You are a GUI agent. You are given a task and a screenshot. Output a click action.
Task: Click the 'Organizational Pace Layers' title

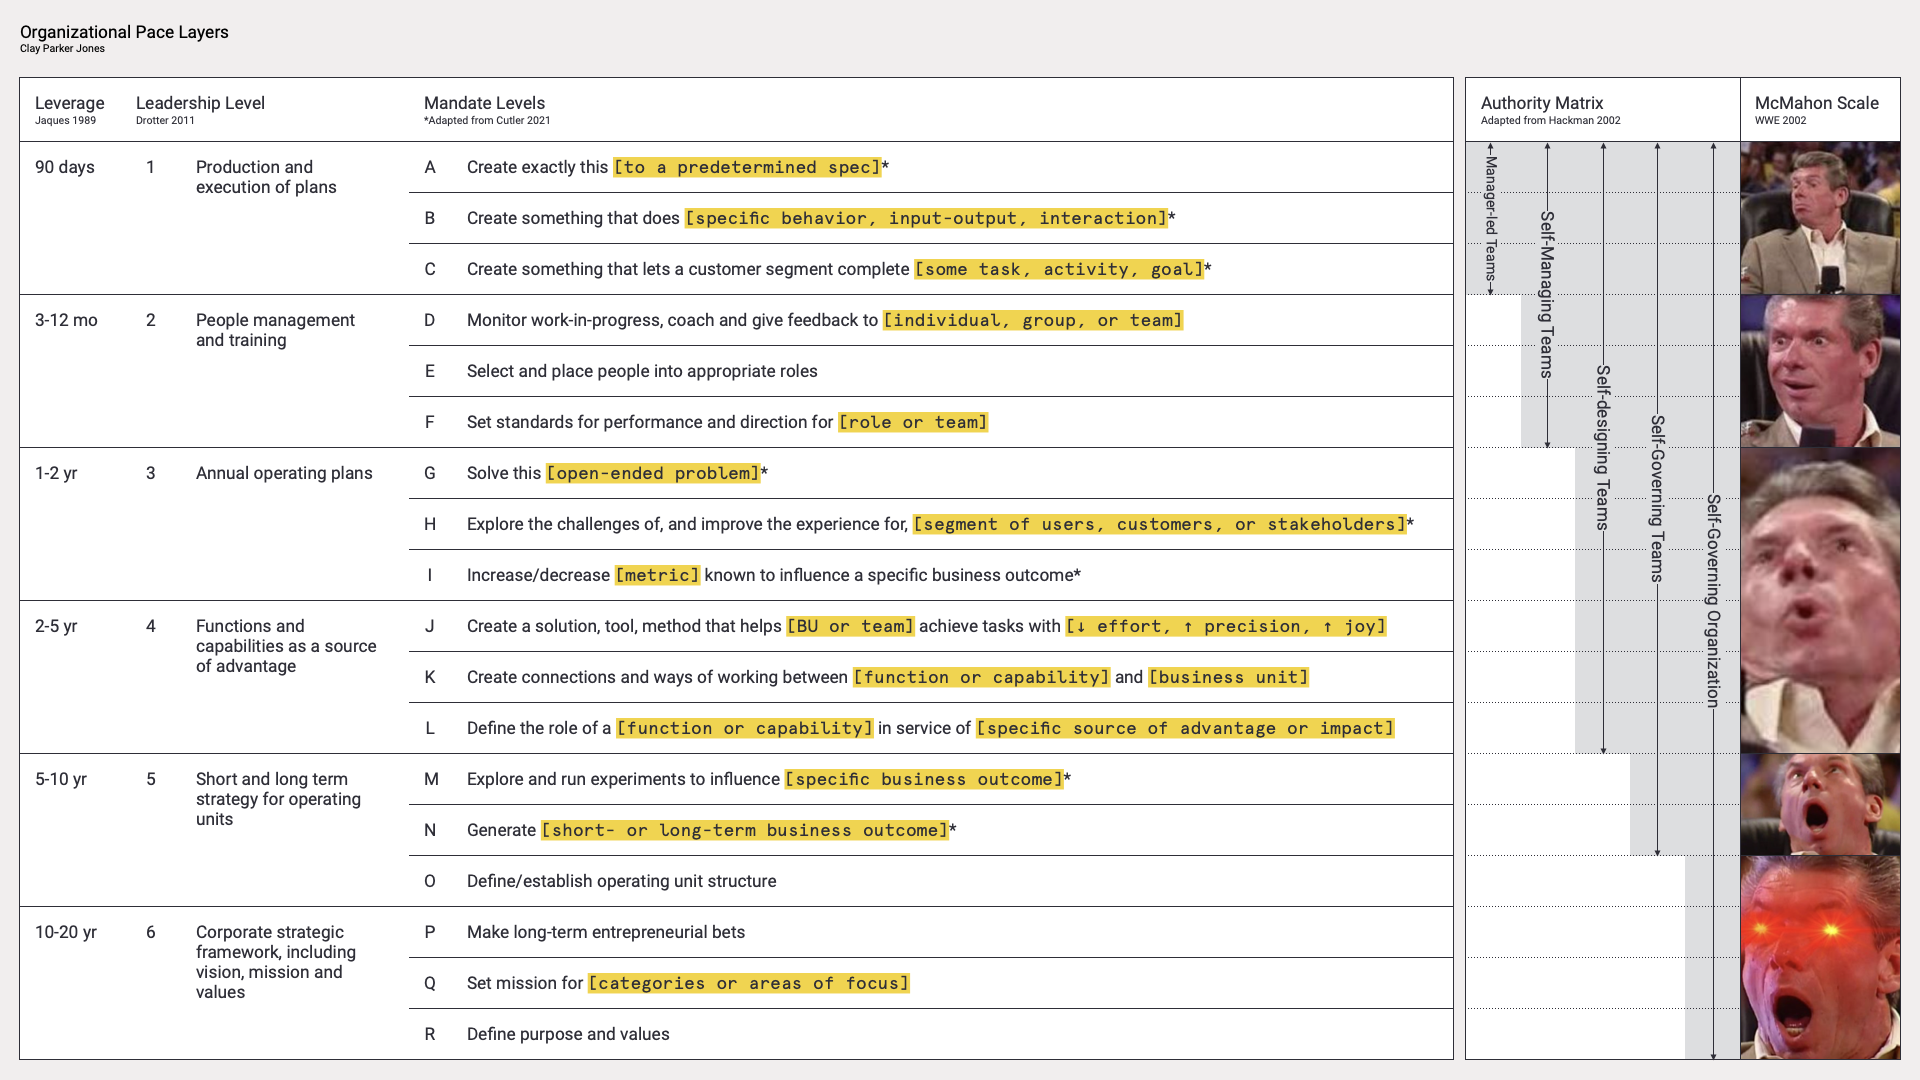(x=124, y=32)
